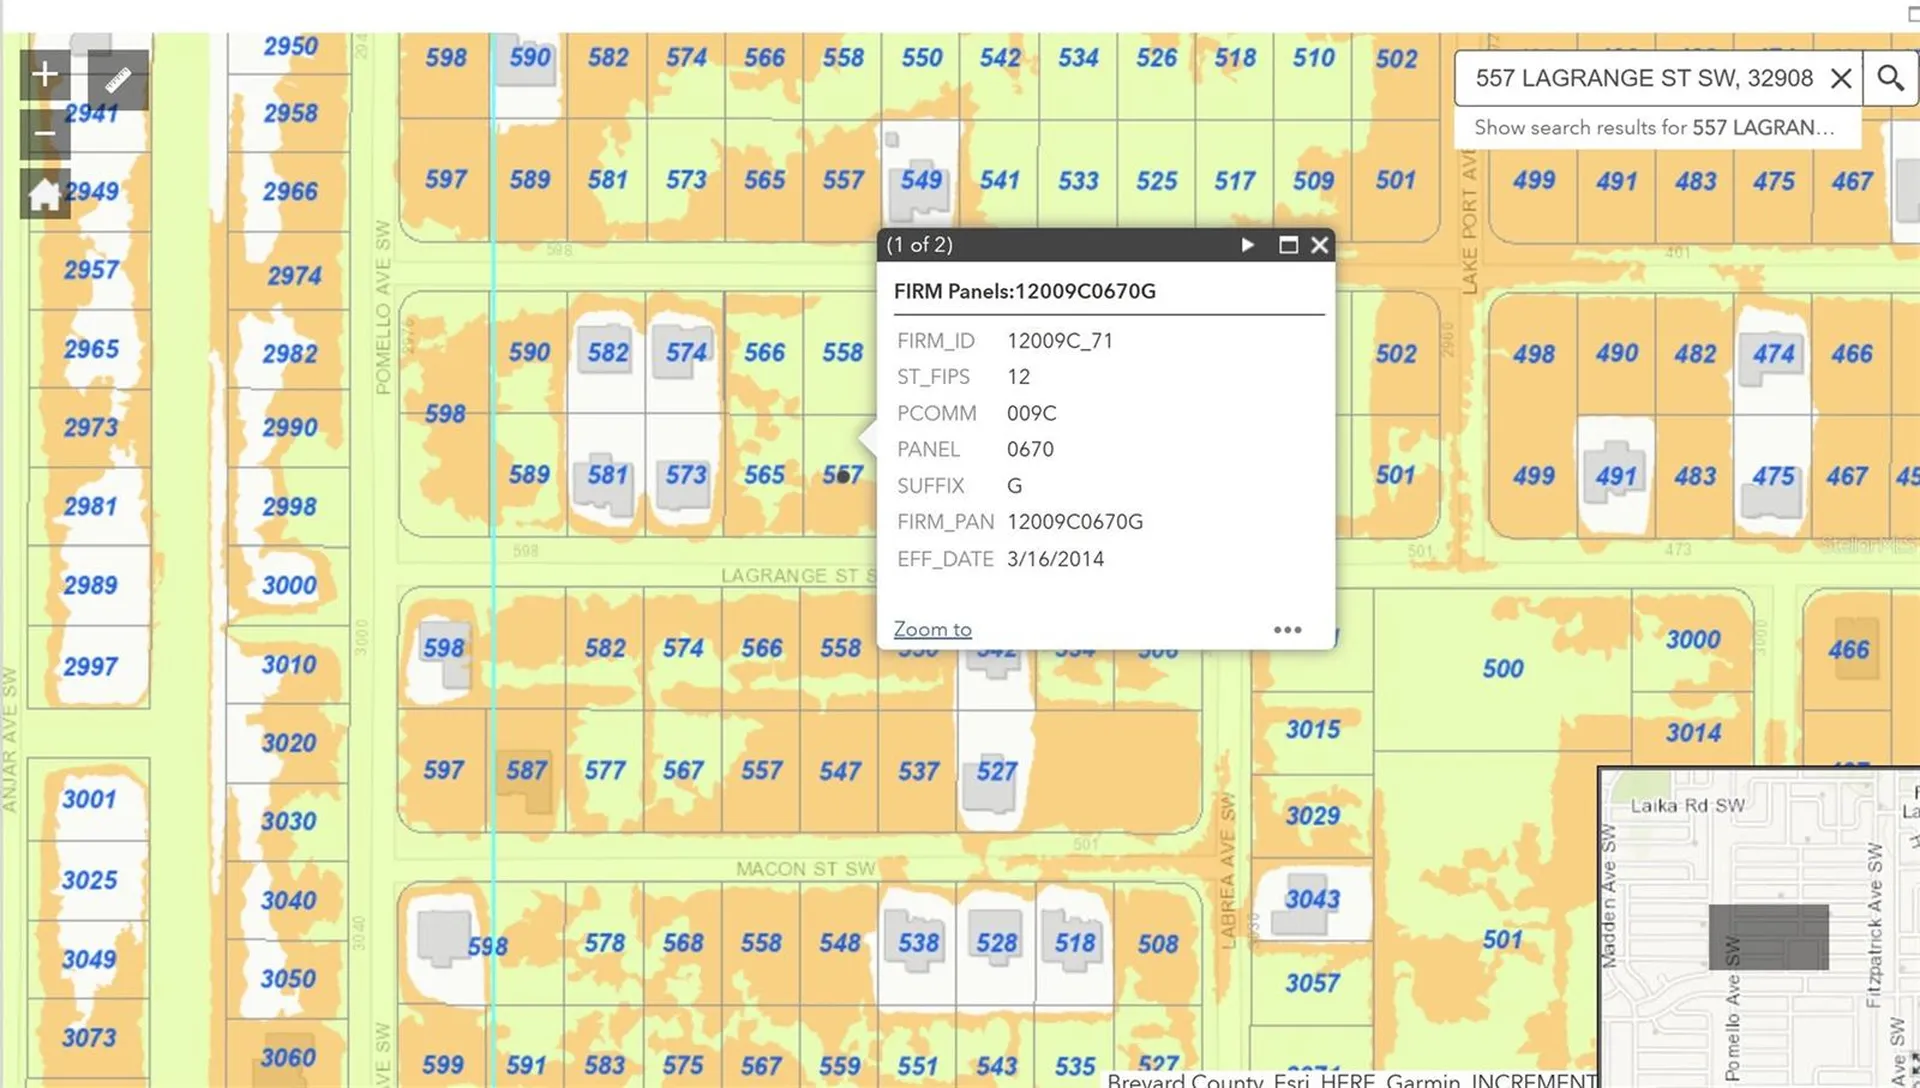Click FIRM_PAN value 12009C0670G
The height and width of the screenshot is (1088, 1920).
point(1074,522)
